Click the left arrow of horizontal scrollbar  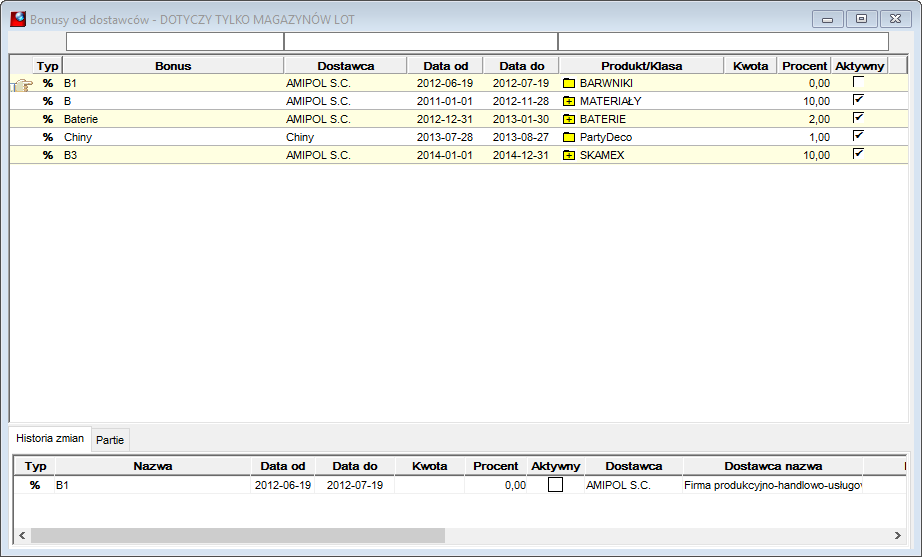[x=22, y=535]
